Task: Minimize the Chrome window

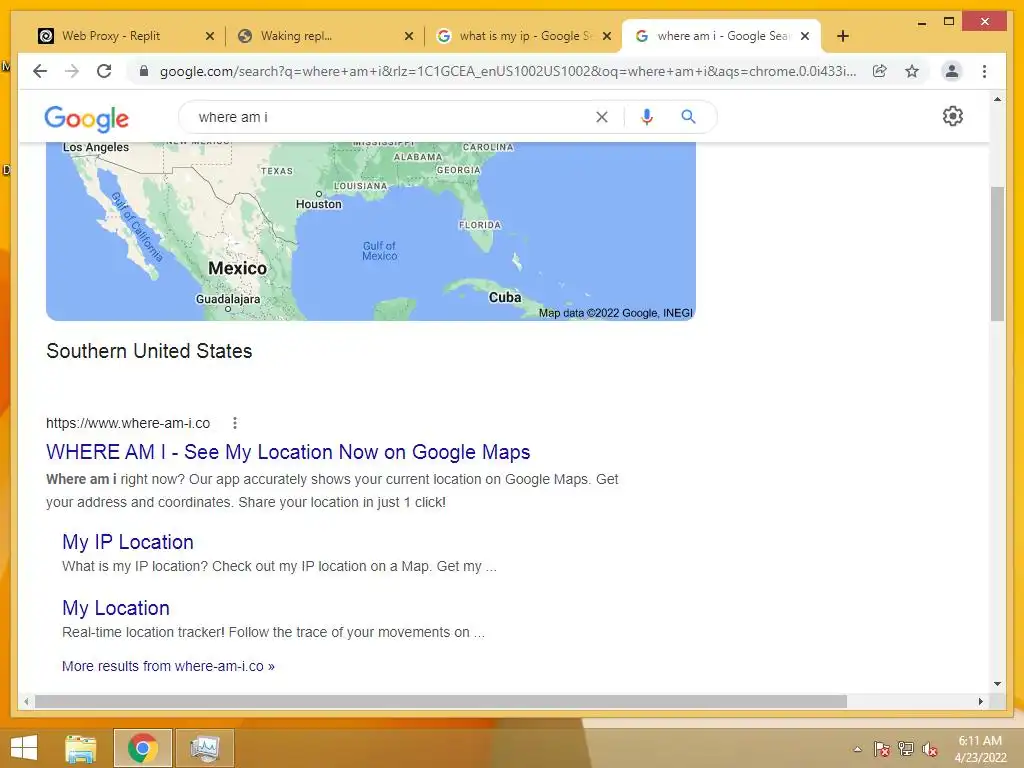Action: pos(922,22)
